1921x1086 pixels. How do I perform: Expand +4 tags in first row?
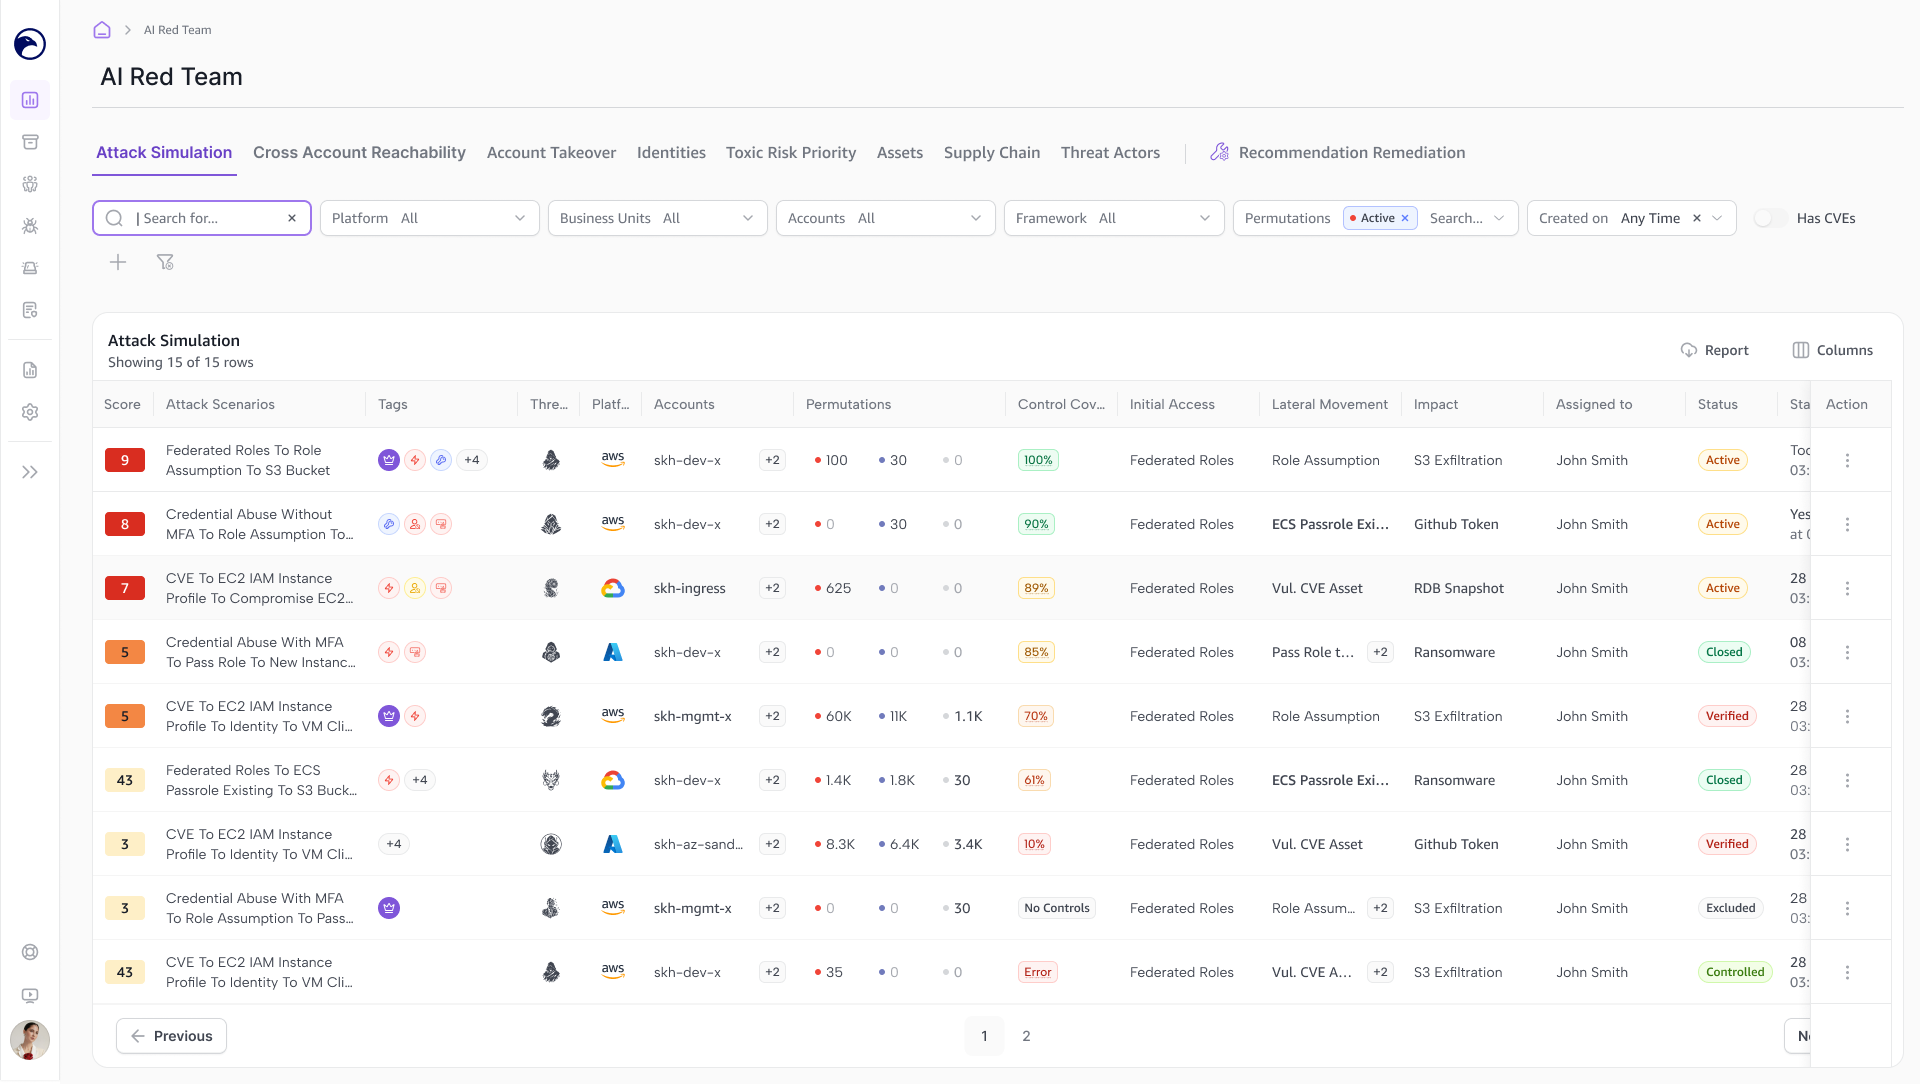[472, 460]
